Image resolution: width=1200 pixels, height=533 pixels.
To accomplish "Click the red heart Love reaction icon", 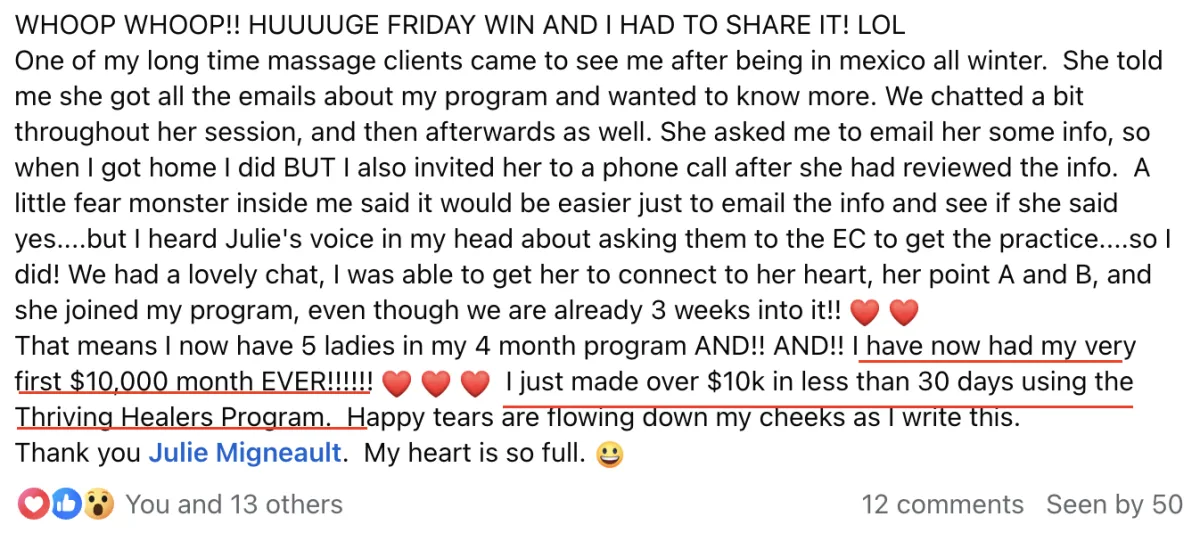I will point(32,504).
